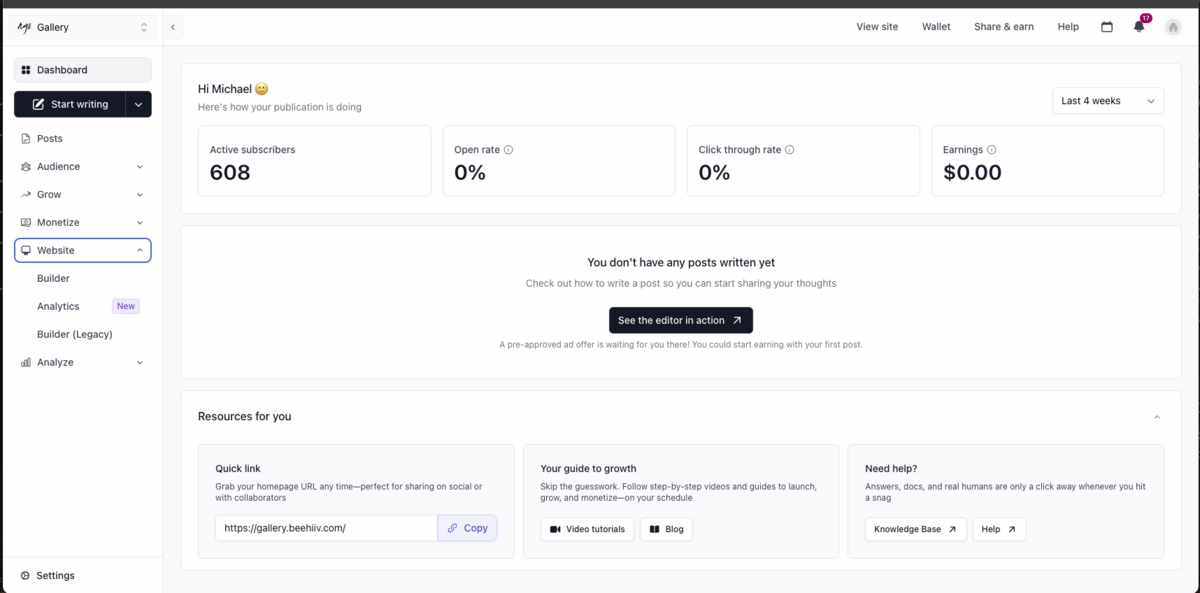Open the Dashboard page
The image size is (1200, 593).
(82, 70)
